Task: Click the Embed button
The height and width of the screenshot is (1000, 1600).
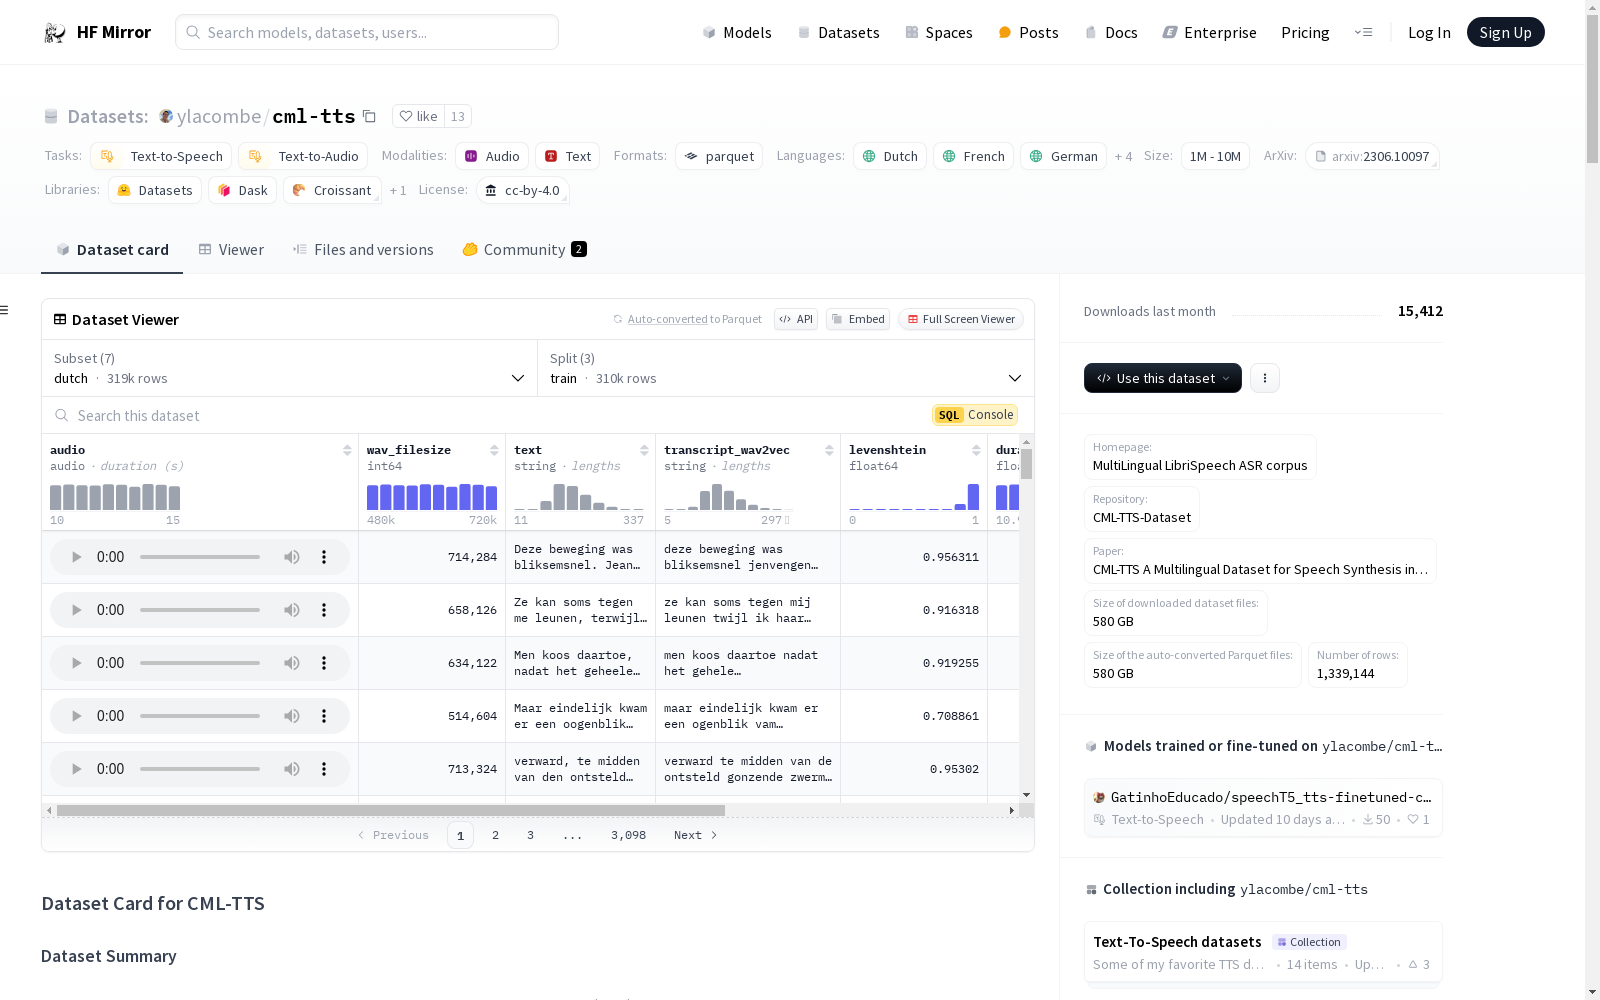Action: [858, 319]
